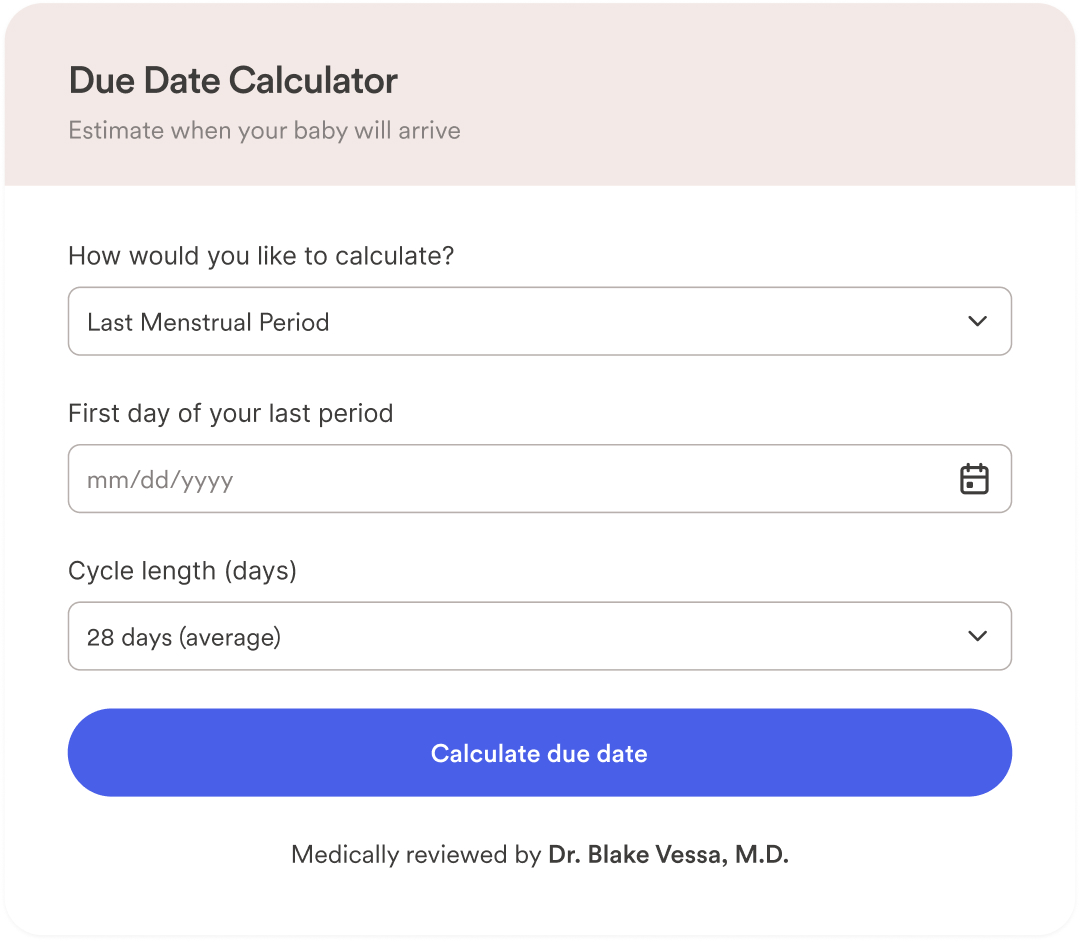The width and height of the screenshot is (1080, 942).
Task: Open the Cycle length (days) dropdown
Action: click(540, 636)
